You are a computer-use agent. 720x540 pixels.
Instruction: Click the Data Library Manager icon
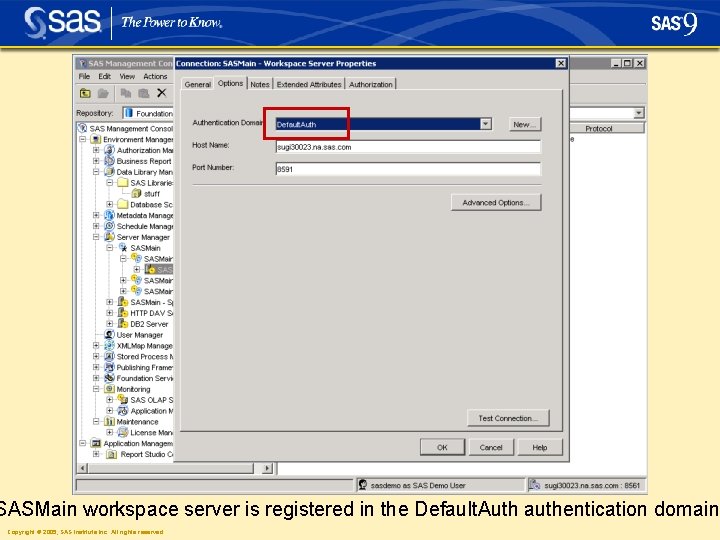click(x=109, y=172)
